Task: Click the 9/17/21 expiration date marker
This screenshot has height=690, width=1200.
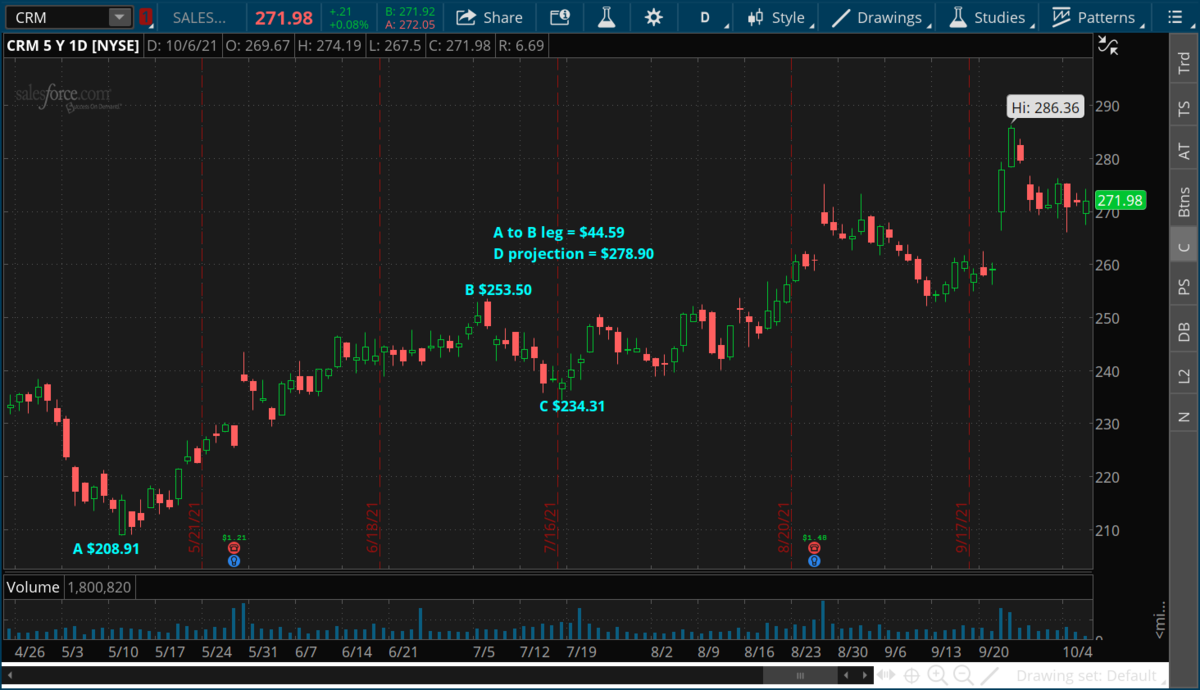Action: pos(961,528)
